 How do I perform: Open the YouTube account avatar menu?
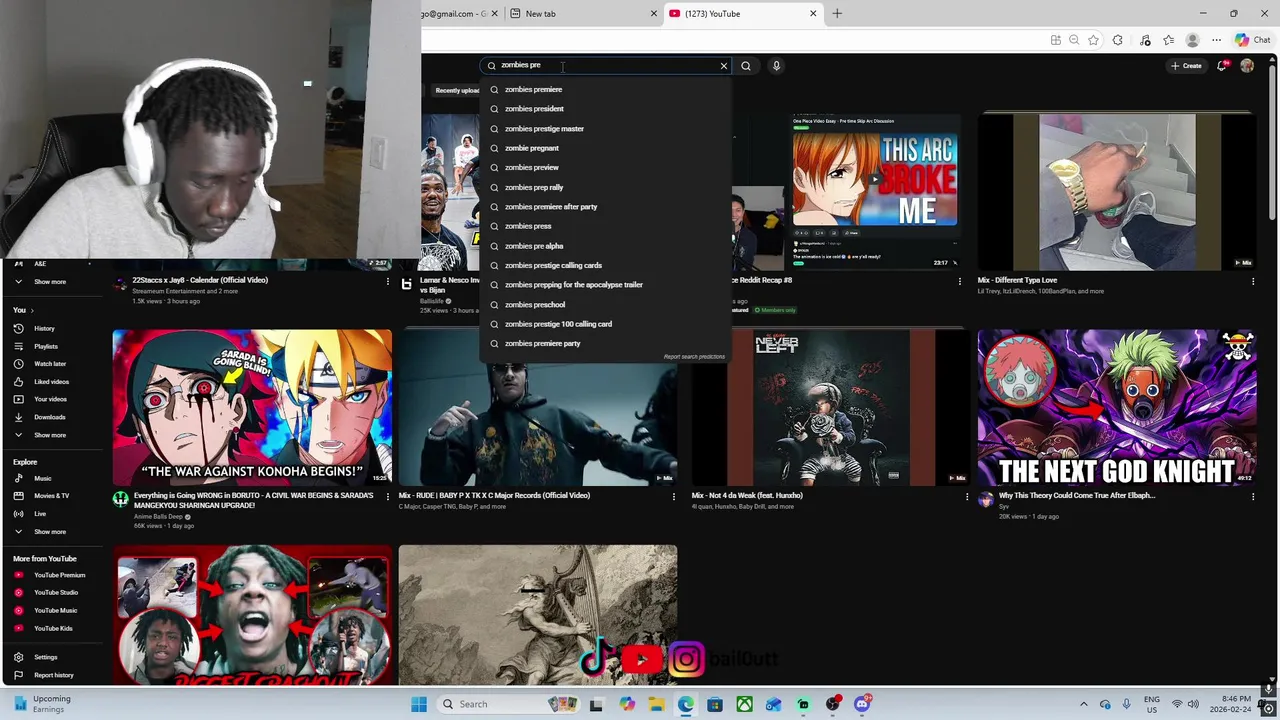[1247, 66]
